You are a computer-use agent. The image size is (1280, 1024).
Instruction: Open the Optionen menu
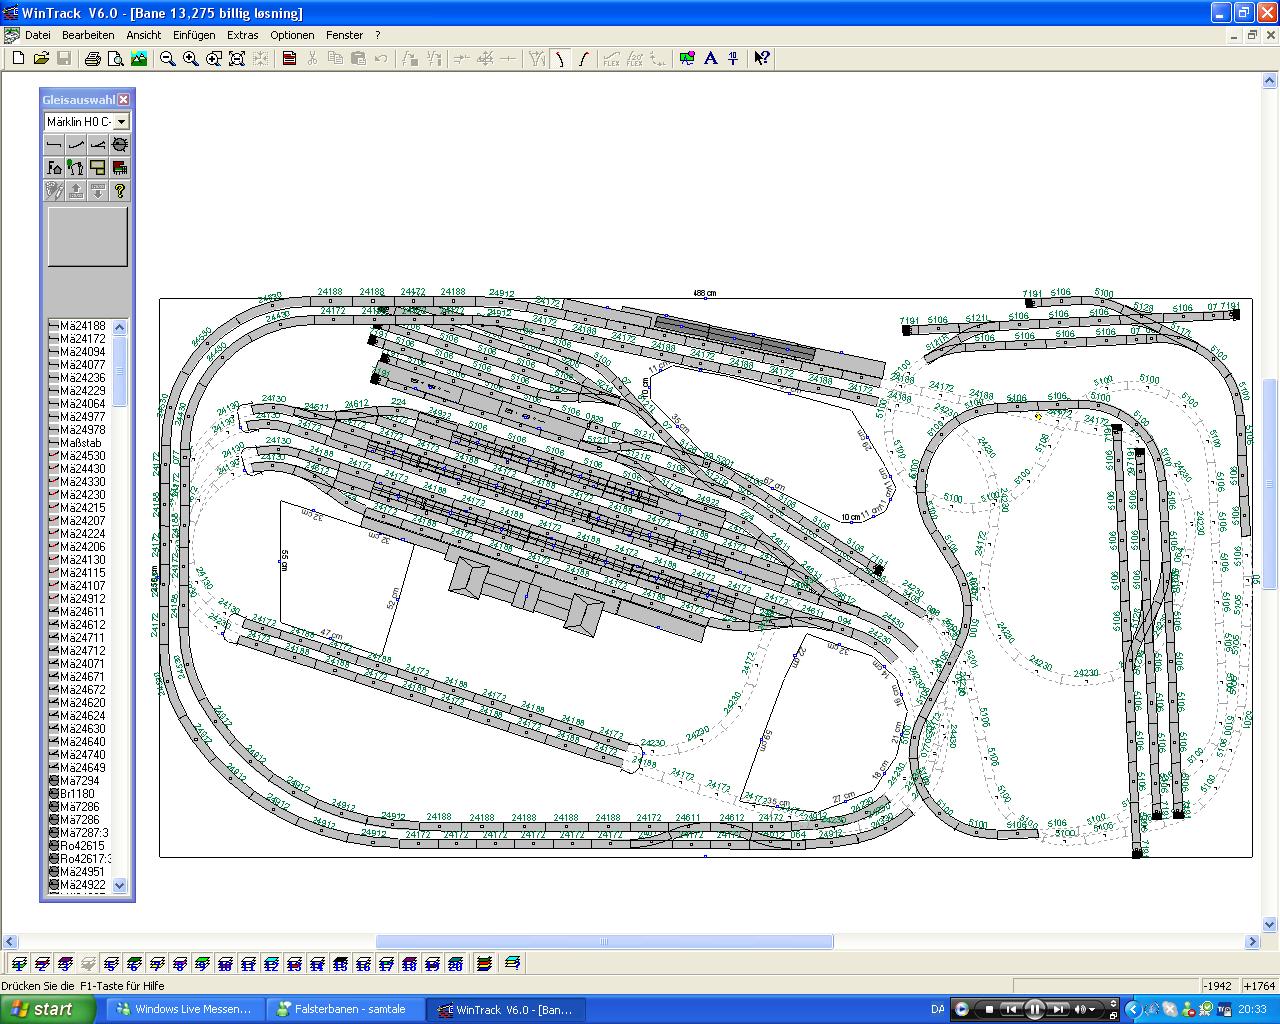pos(292,35)
